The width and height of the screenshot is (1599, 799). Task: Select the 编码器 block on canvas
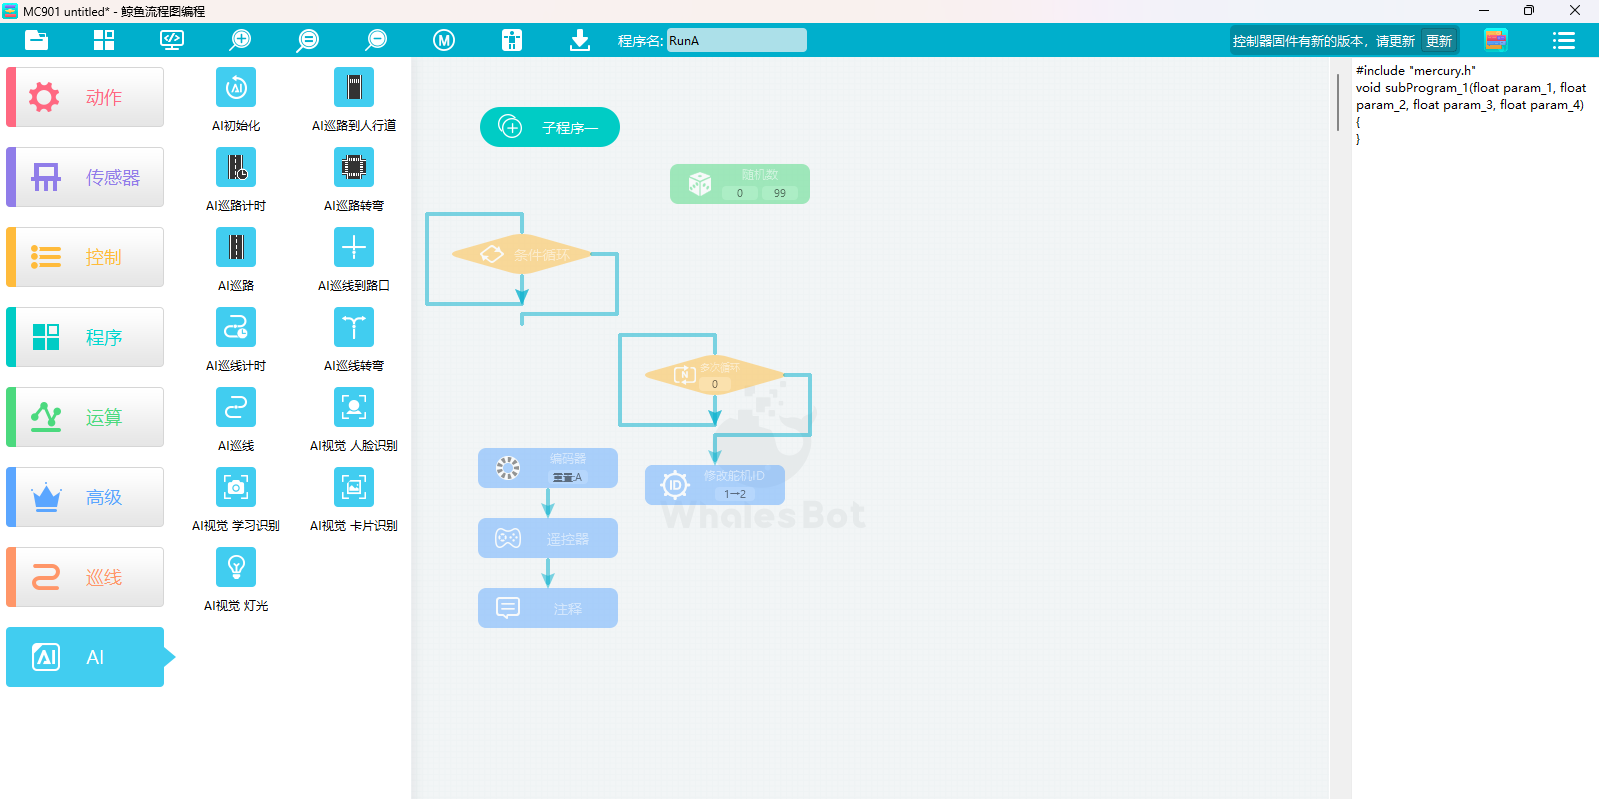point(548,468)
